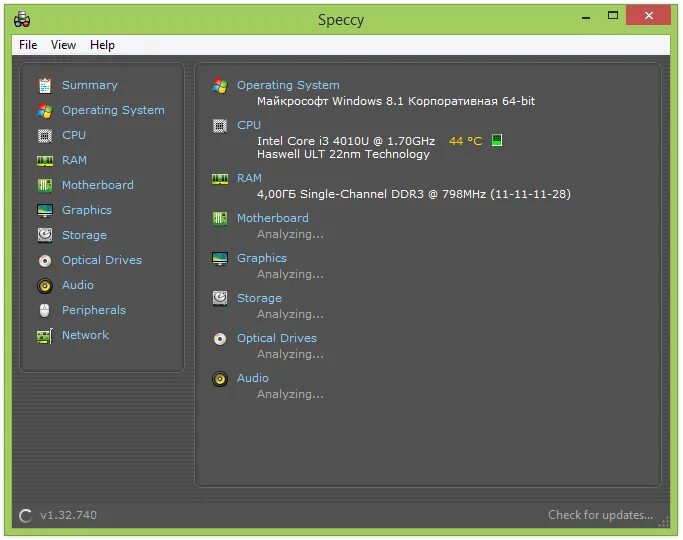The image size is (683, 540).
Task: Click the Motherboard icon in sidebar
Action: tap(45, 186)
